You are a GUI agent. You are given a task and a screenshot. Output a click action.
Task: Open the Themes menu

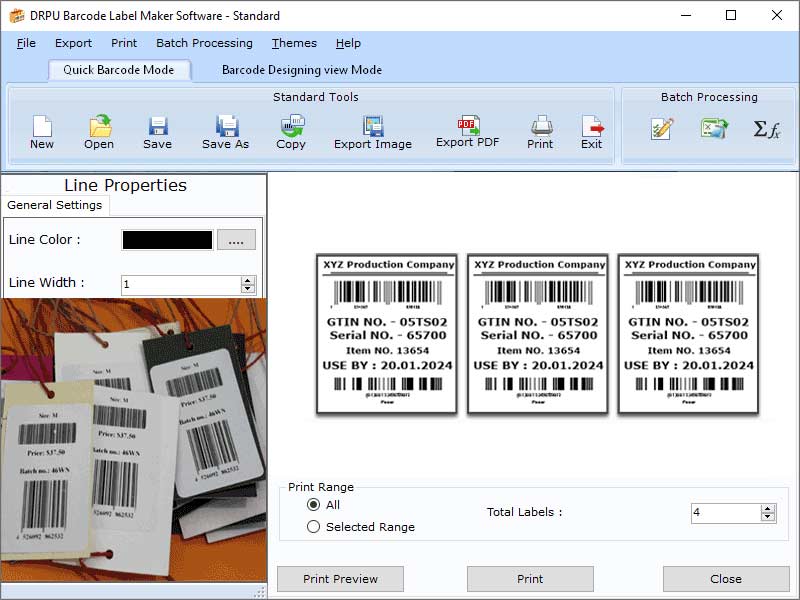pyautogui.click(x=293, y=43)
